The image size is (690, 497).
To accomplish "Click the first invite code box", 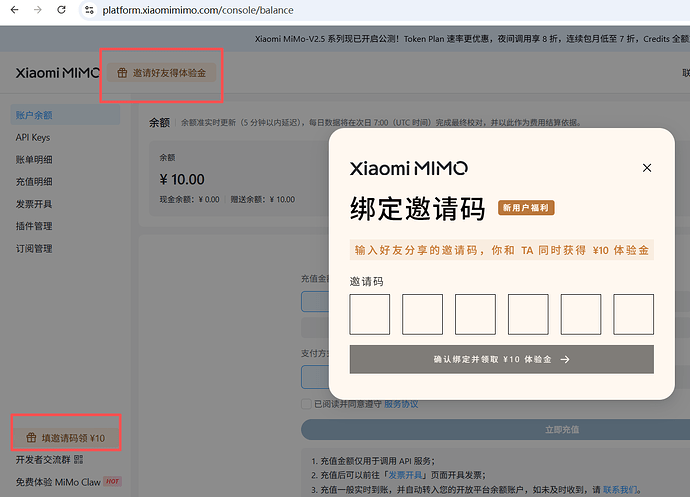I will (370, 314).
